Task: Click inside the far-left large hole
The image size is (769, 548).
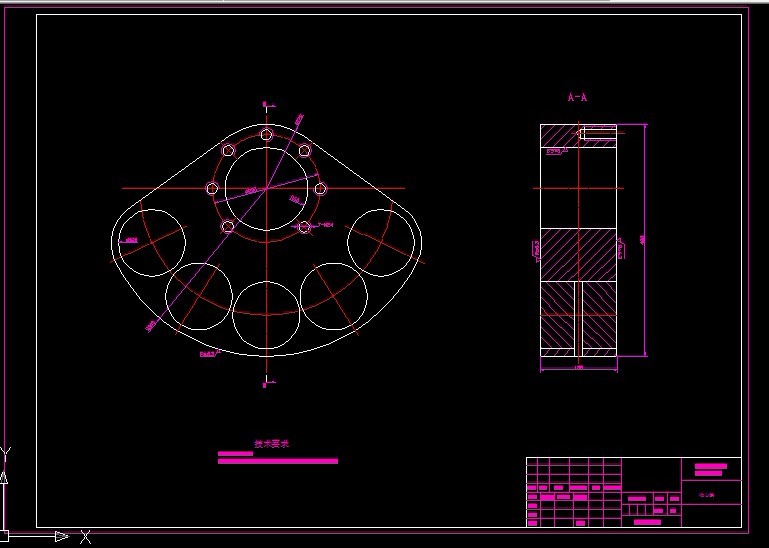Action: coord(152,242)
